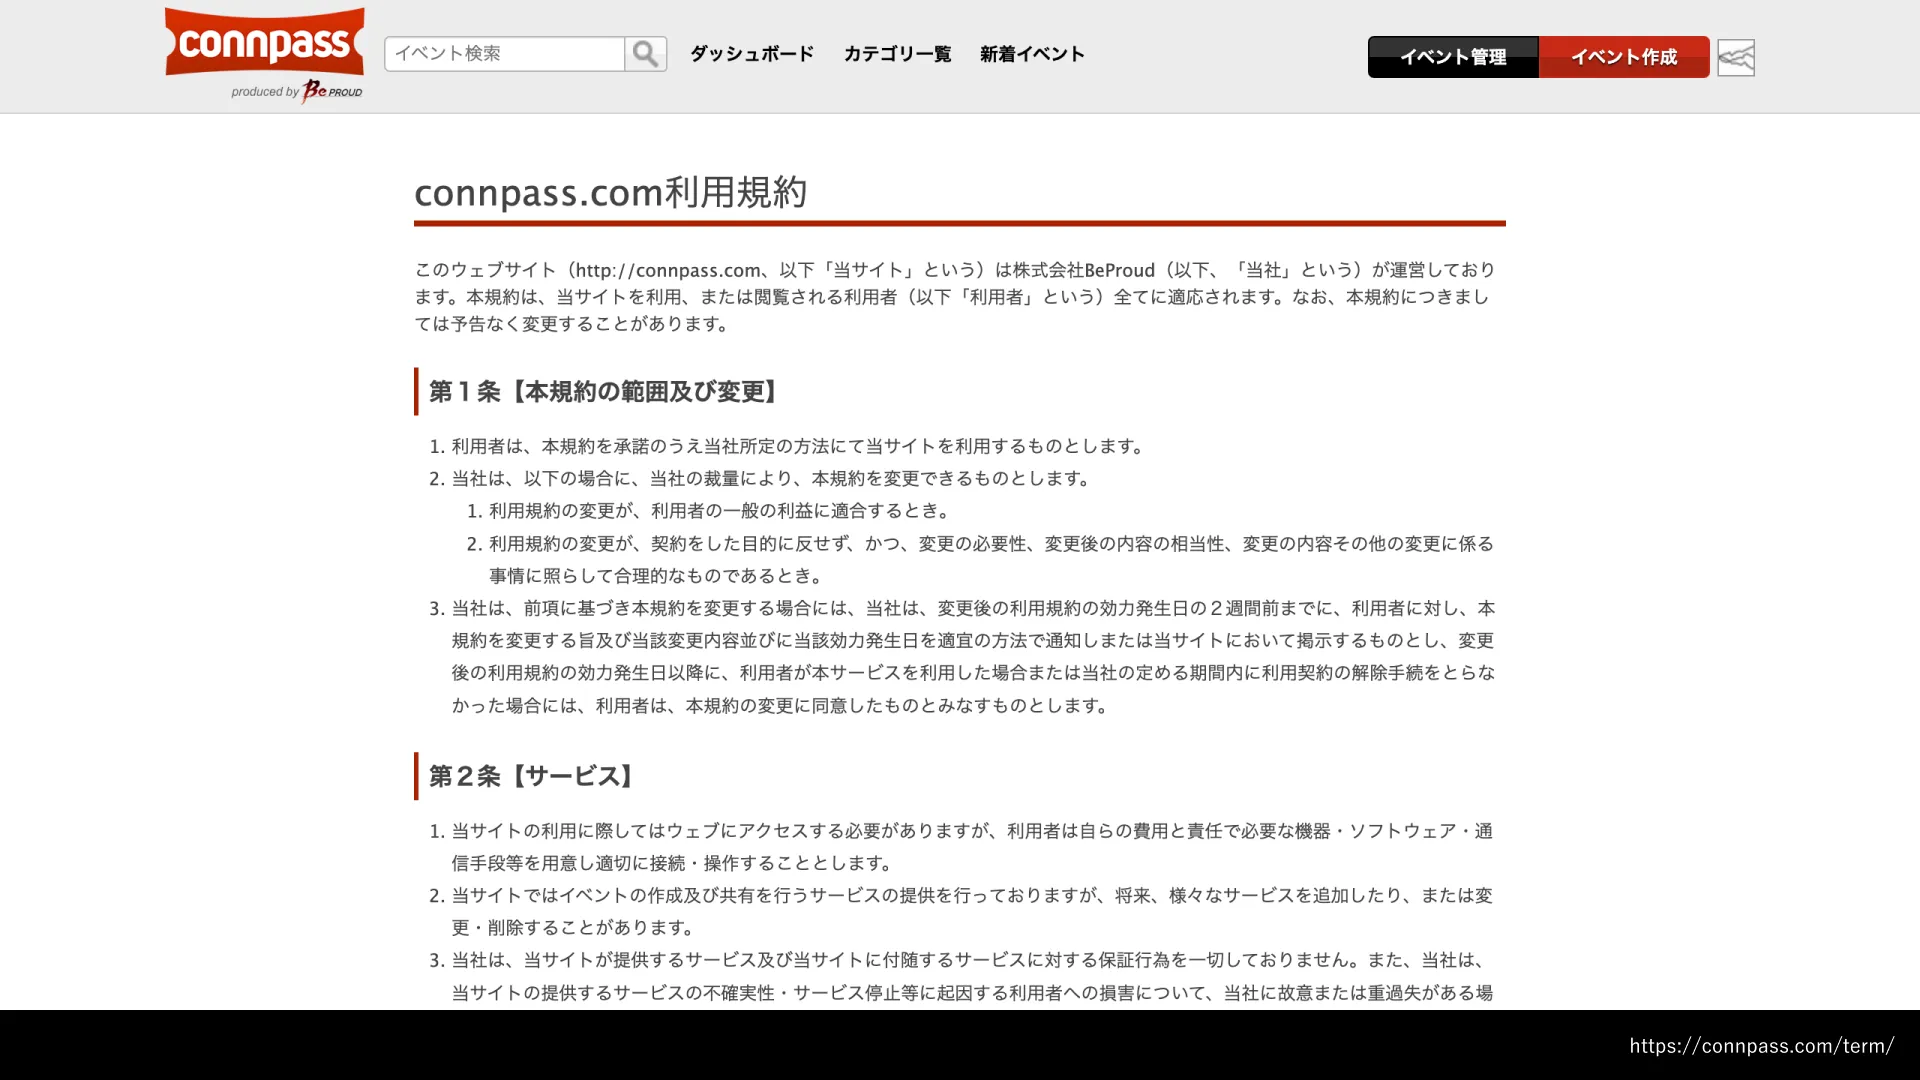Screen dimensions: 1920x1080
Task: Click the https://connpass.com/term/ URL text
Action: (1761, 1046)
